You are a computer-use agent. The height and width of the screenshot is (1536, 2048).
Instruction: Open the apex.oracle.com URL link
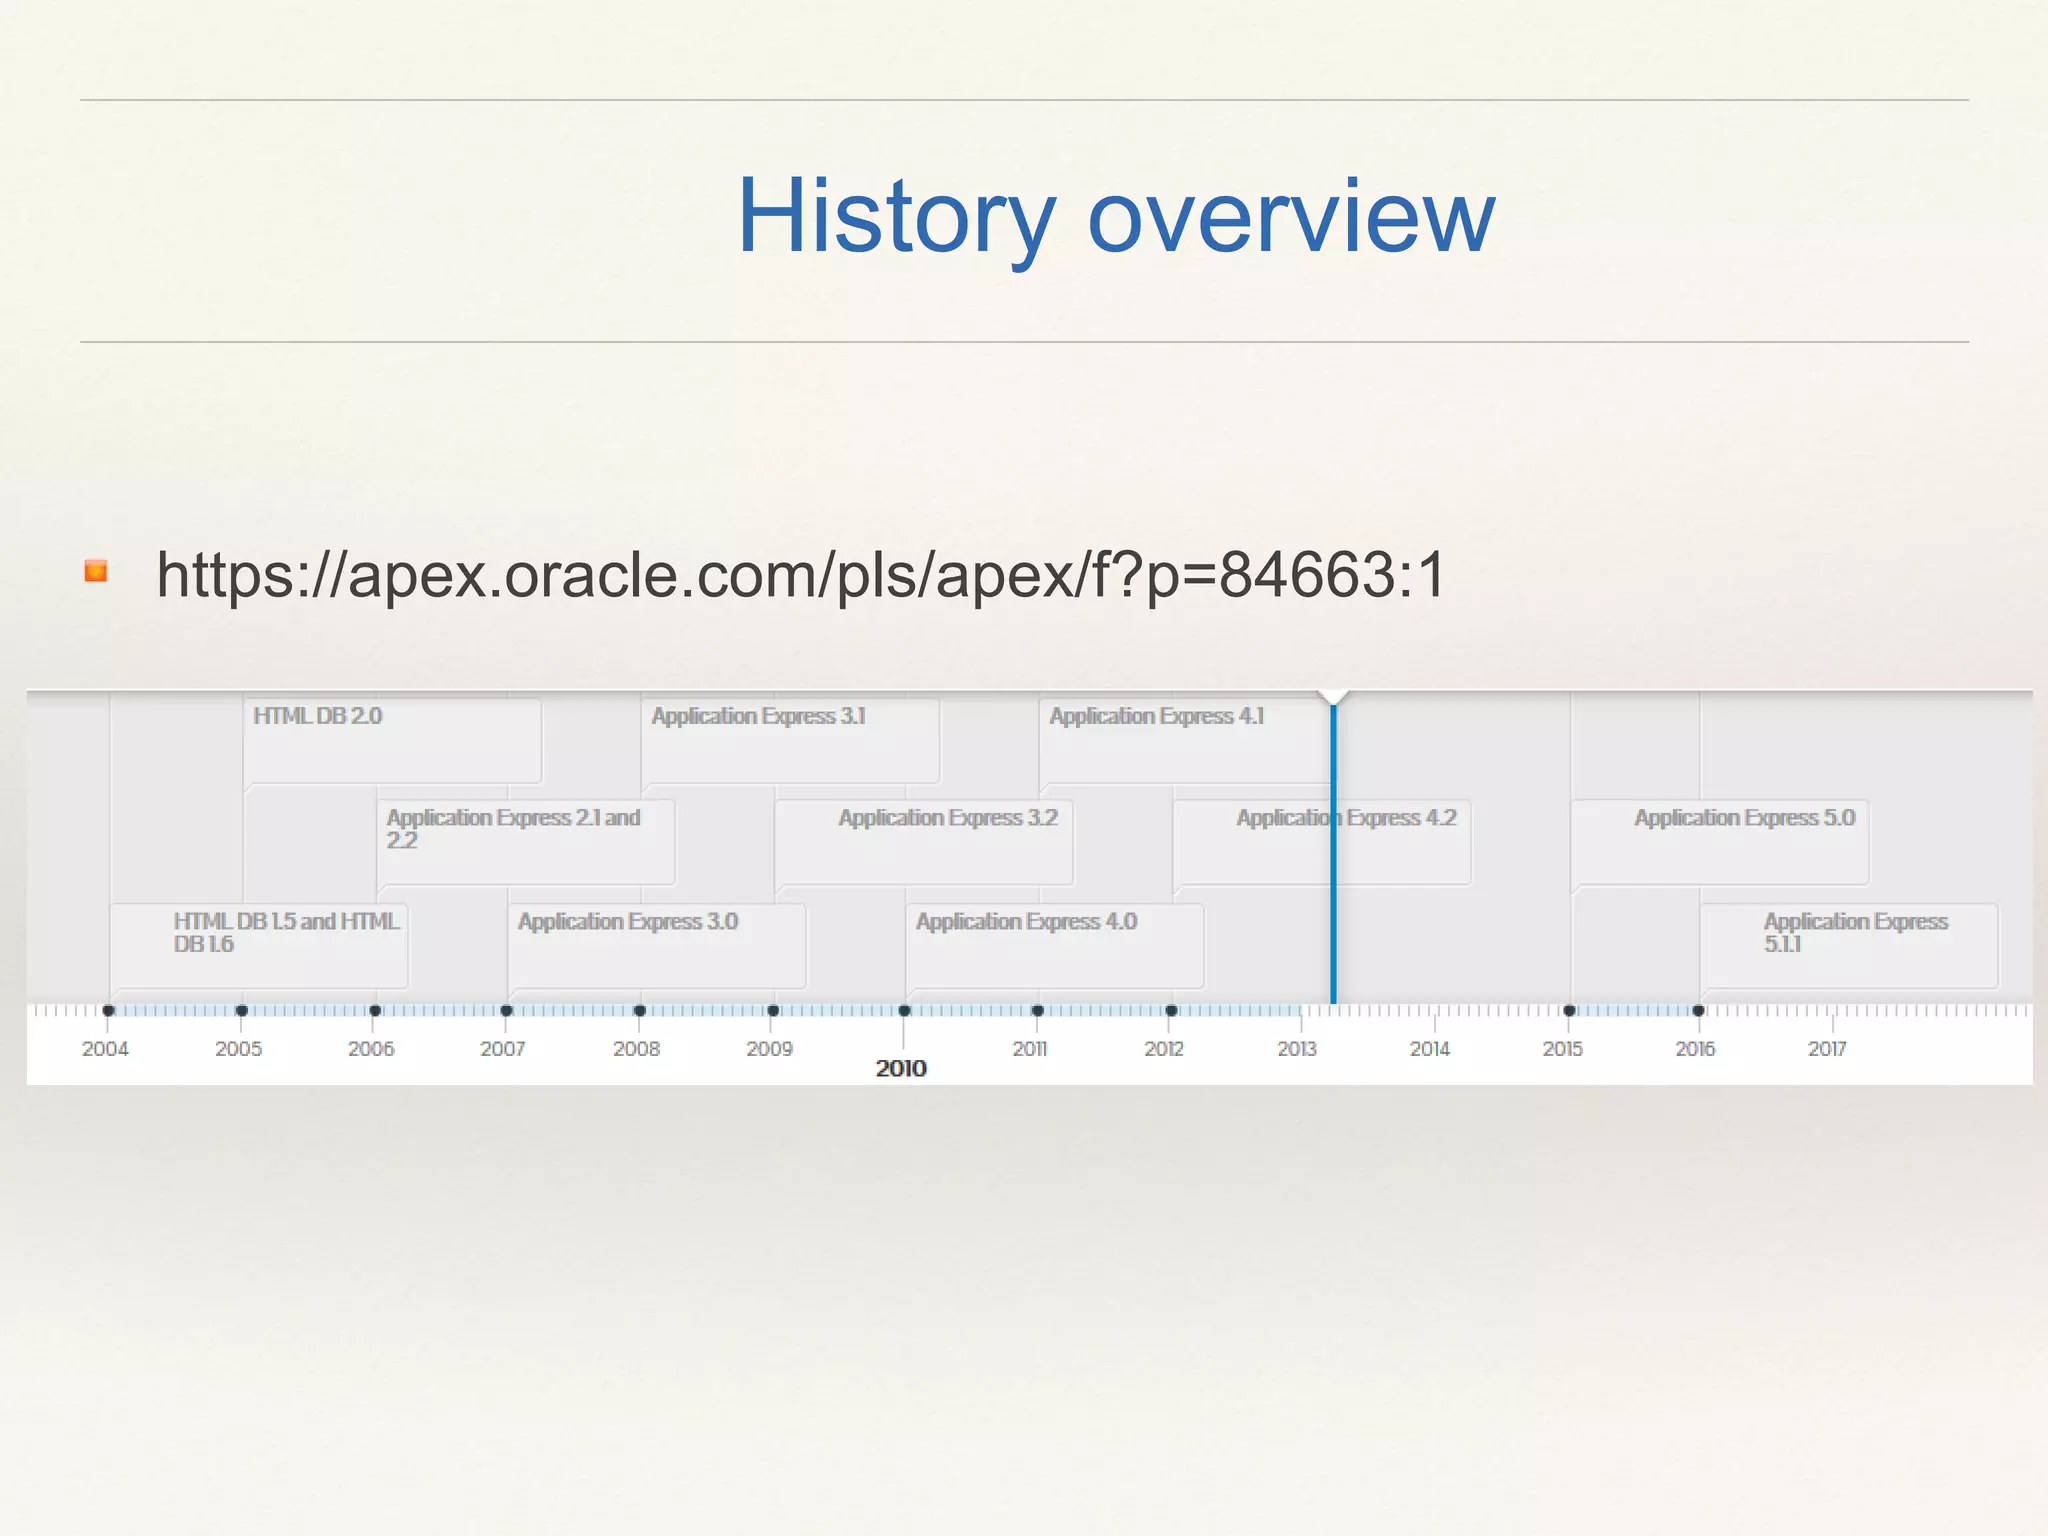801,576
